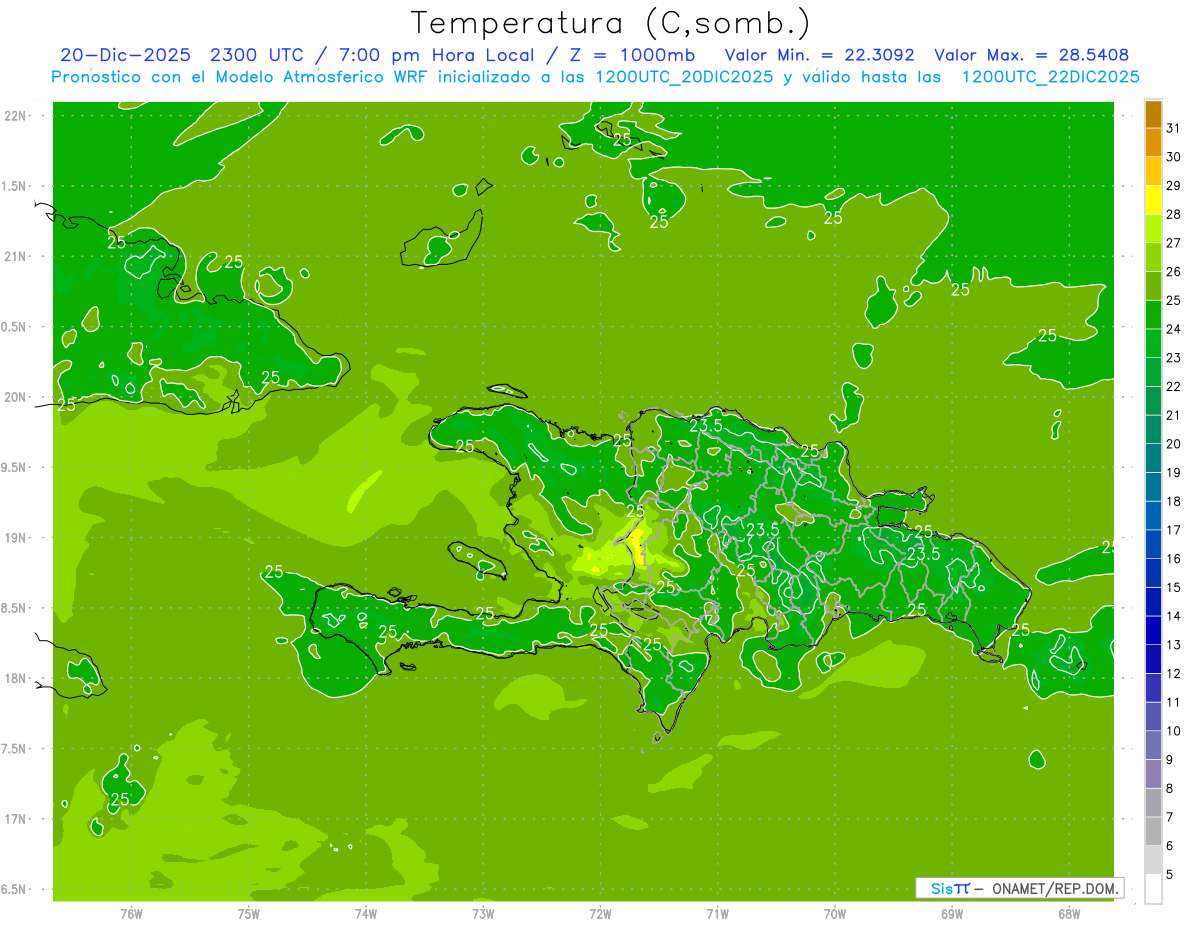
Task: Click the '19N' latitude axis label
Action: (x=14, y=538)
